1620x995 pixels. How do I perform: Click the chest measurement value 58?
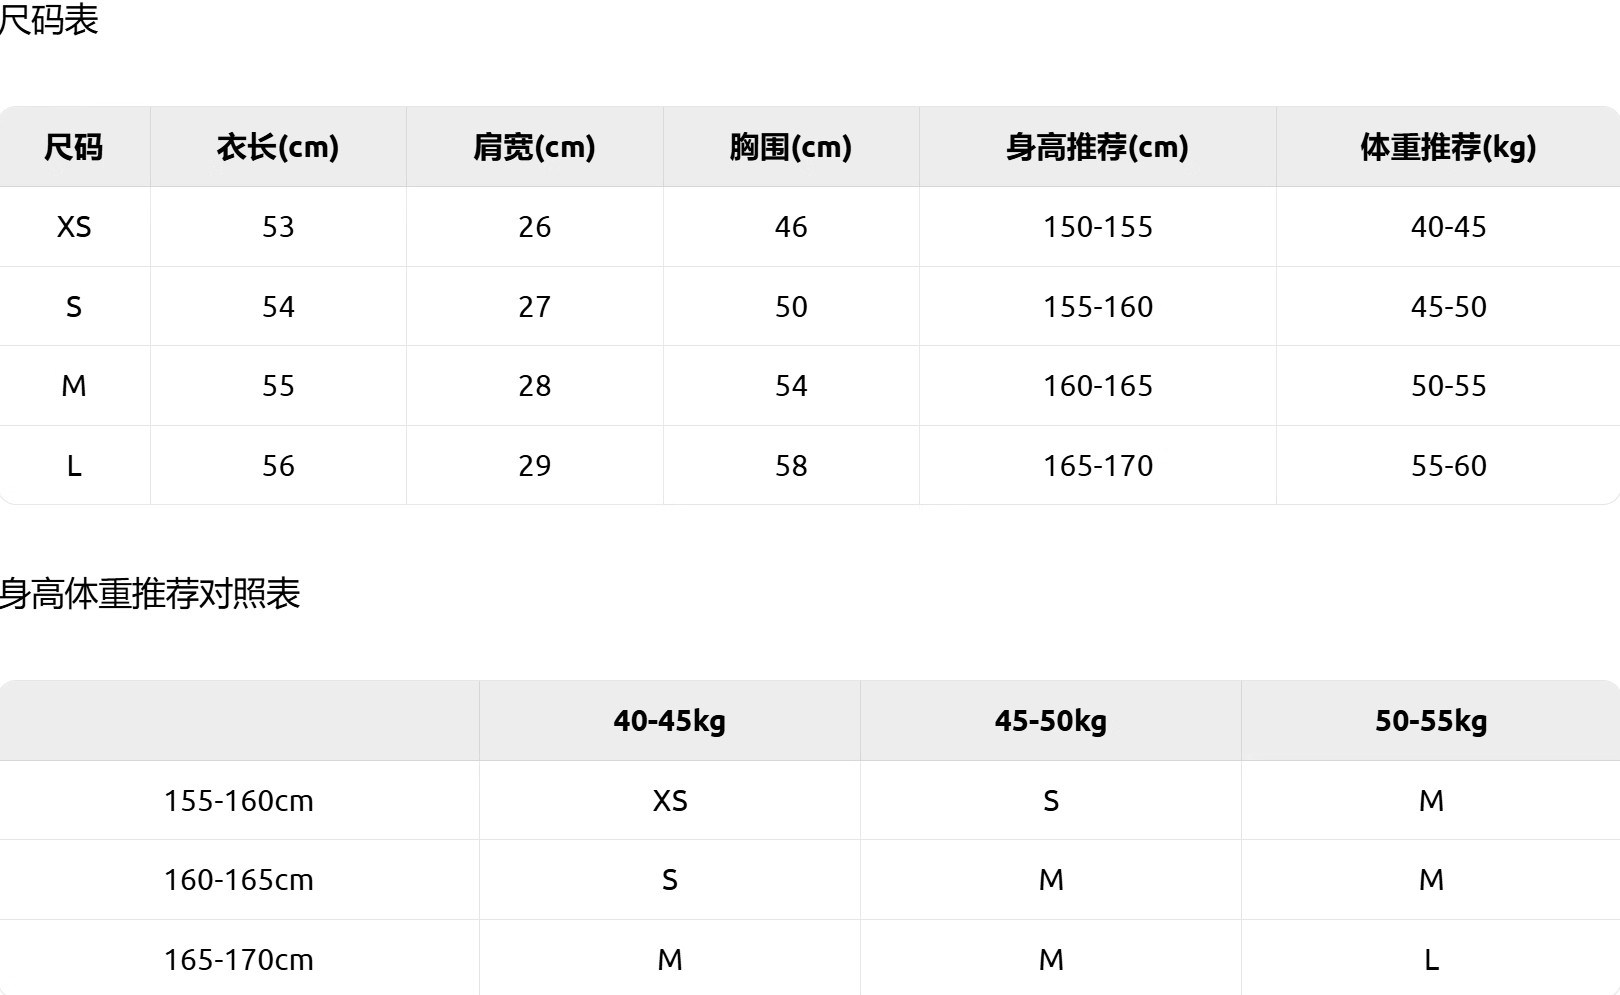pyautogui.click(x=790, y=466)
